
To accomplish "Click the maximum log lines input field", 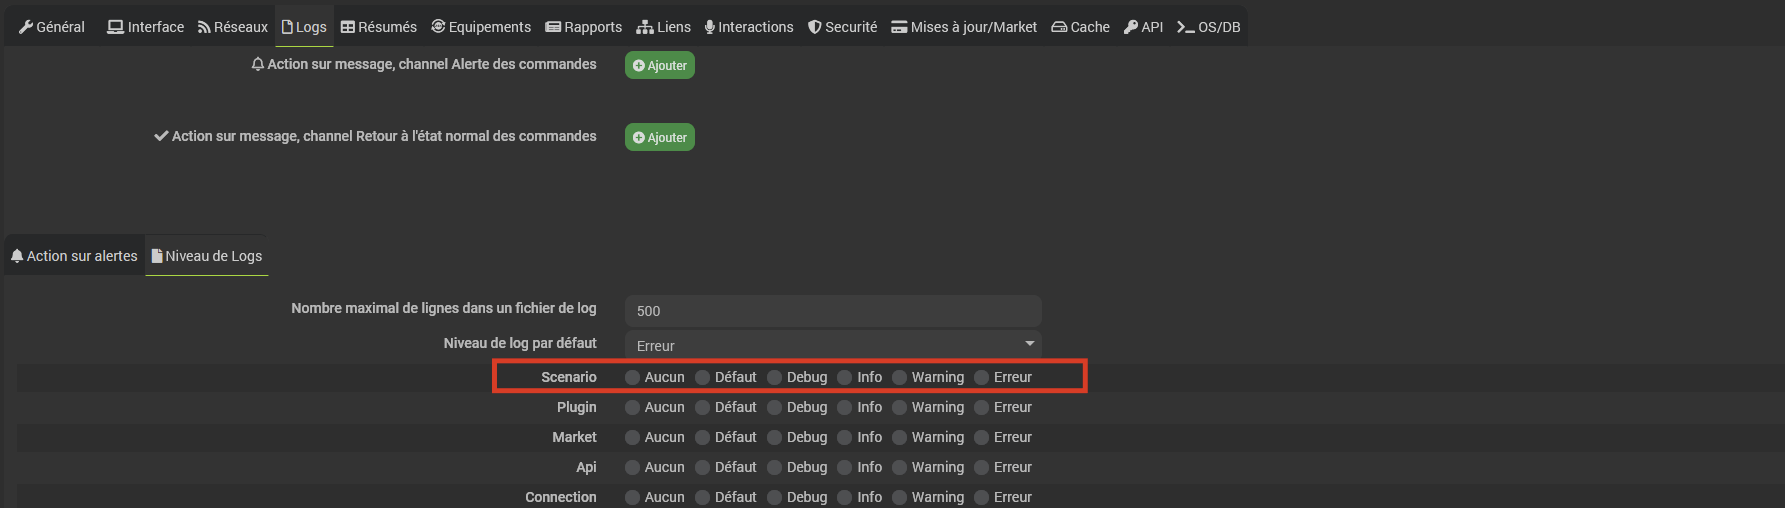I will pyautogui.click(x=832, y=311).
